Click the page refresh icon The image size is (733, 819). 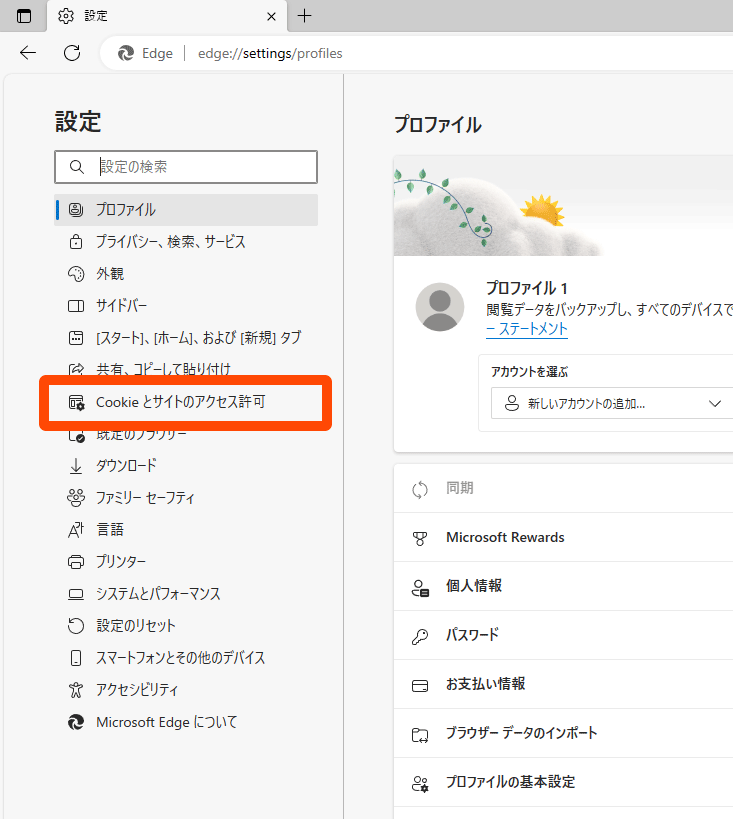[72, 53]
